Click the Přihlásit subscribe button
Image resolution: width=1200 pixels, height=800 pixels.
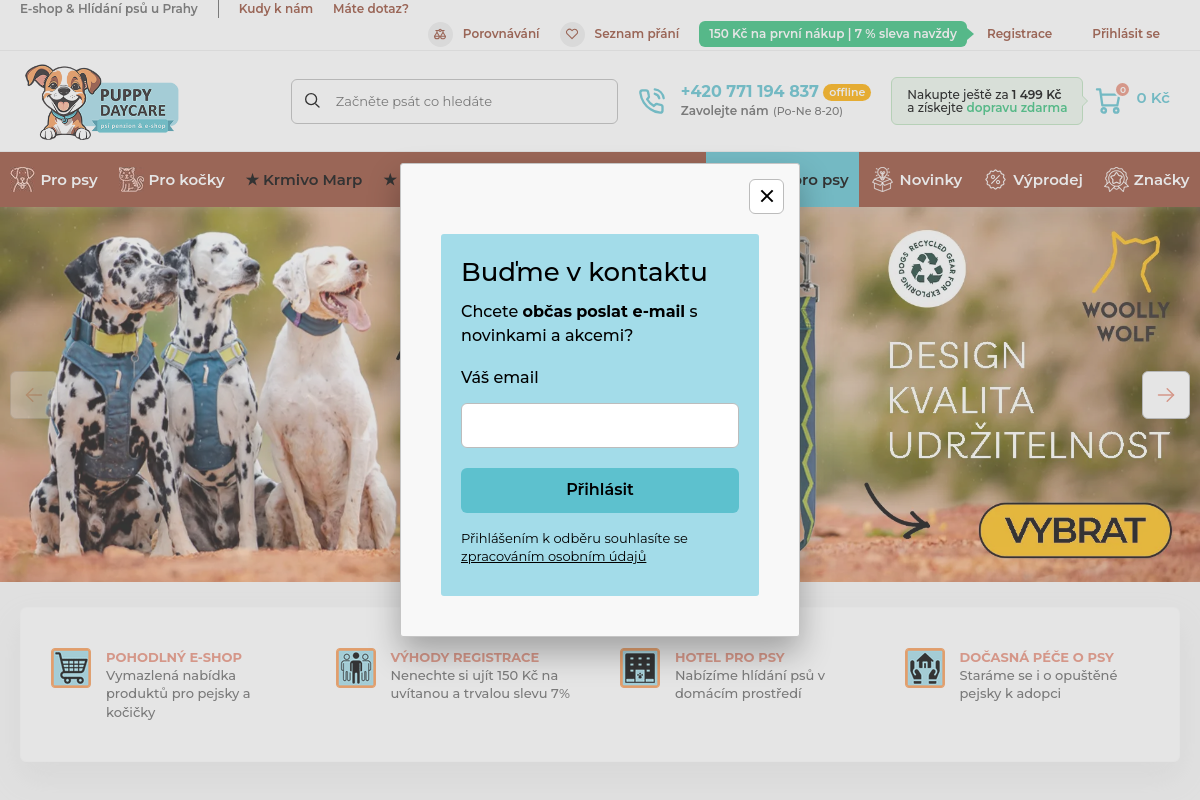[x=600, y=490]
